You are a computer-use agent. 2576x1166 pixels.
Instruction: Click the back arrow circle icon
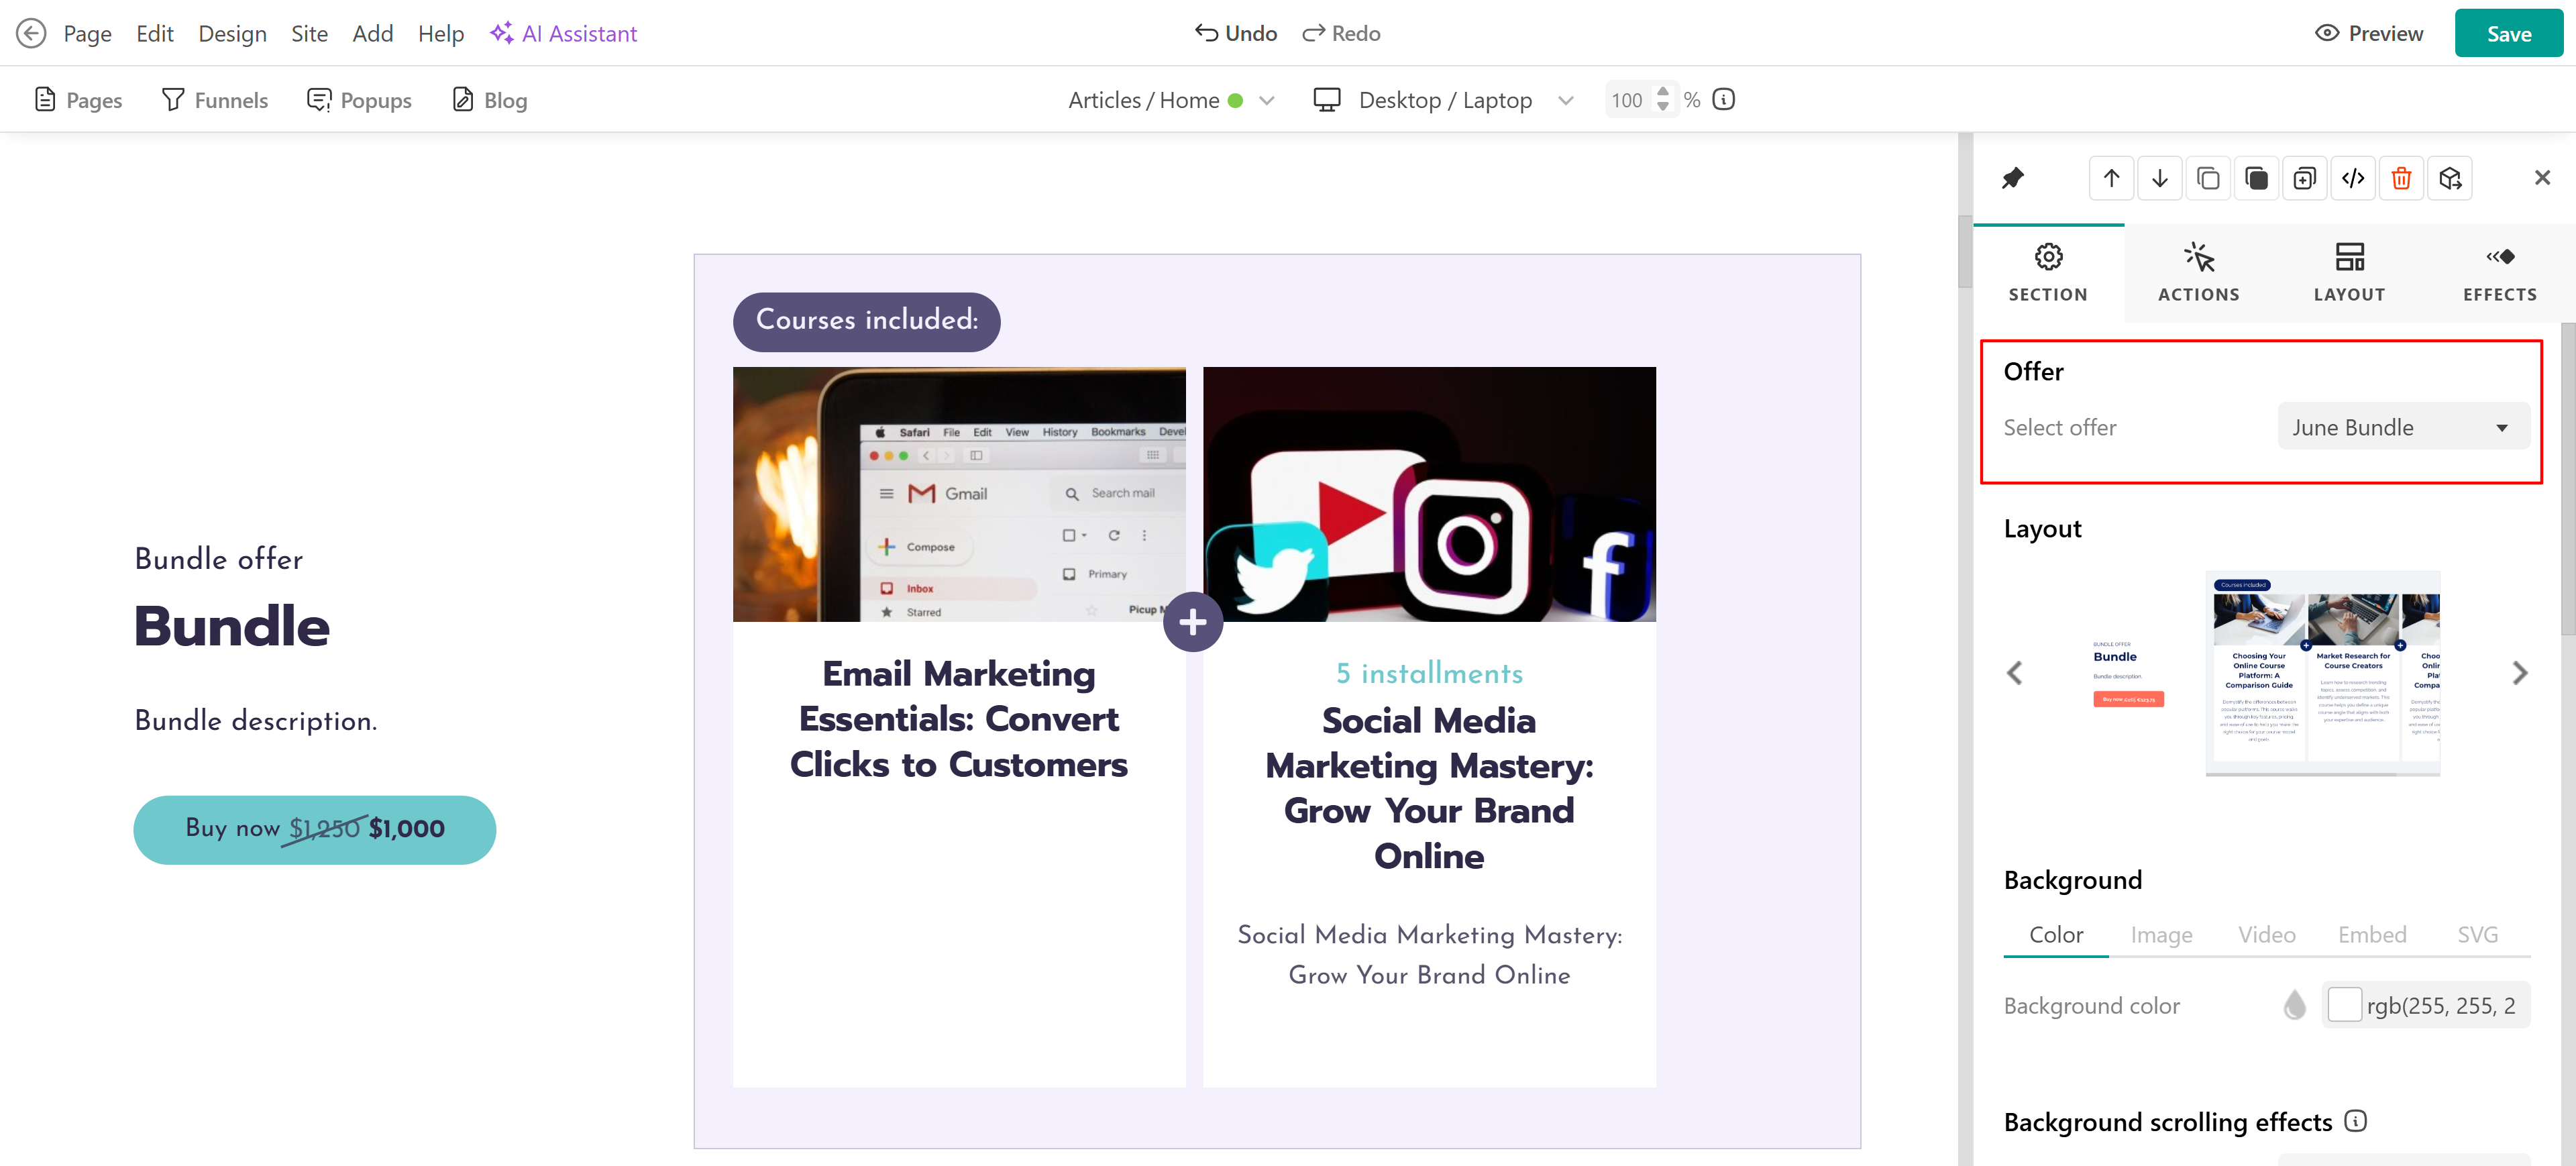(31, 33)
